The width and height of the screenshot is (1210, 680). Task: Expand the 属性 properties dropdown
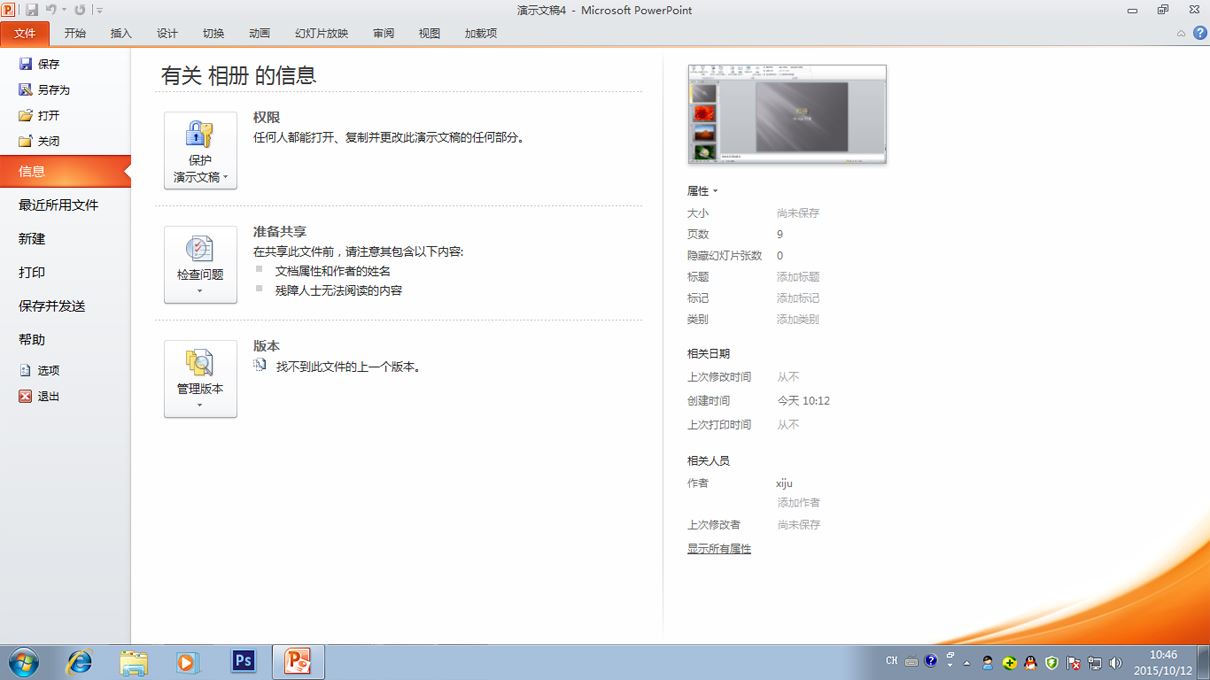702,191
